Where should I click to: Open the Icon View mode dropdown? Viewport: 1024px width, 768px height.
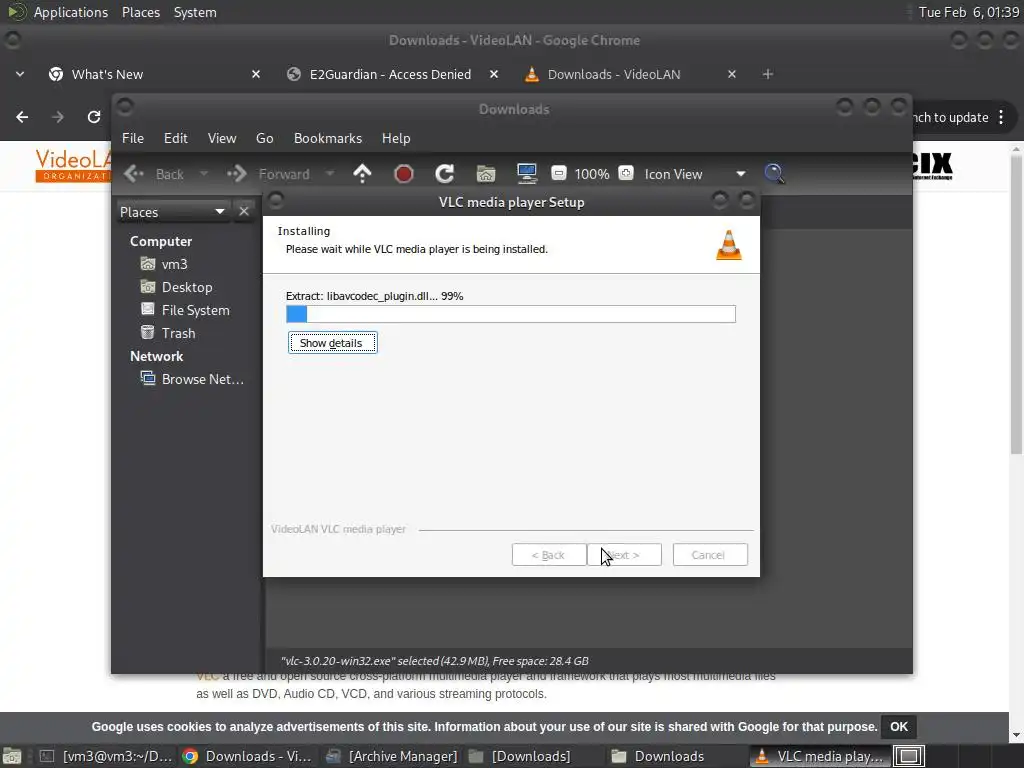tap(696, 174)
